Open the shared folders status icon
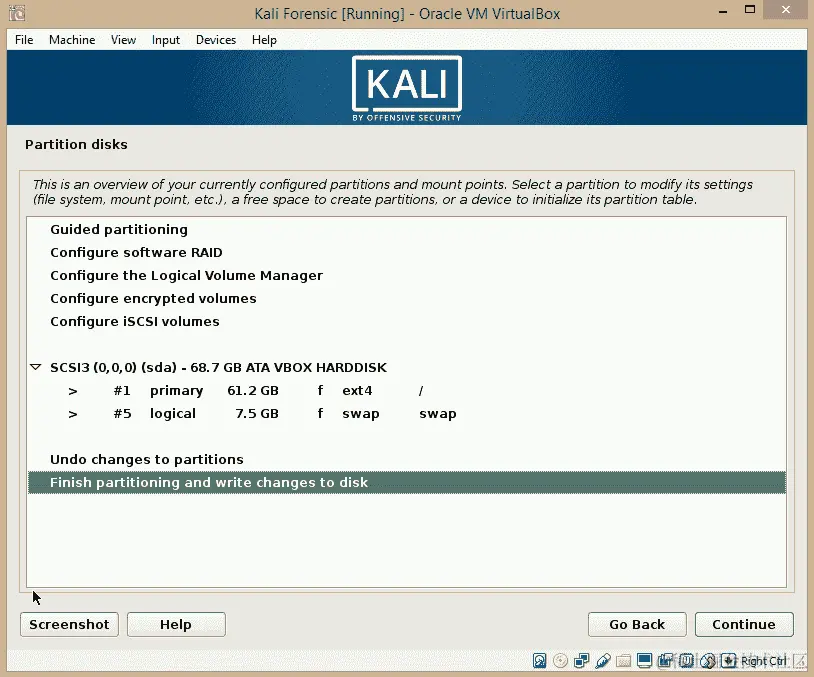Image resolution: width=814 pixels, height=677 pixels. click(623, 661)
